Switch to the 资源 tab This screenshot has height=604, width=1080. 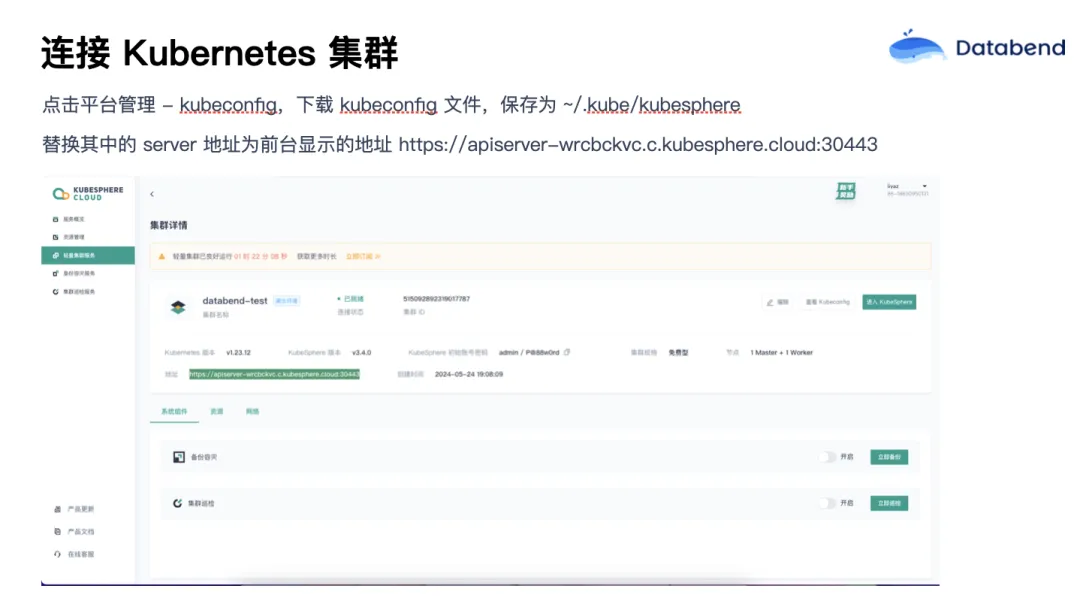pos(217,411)
